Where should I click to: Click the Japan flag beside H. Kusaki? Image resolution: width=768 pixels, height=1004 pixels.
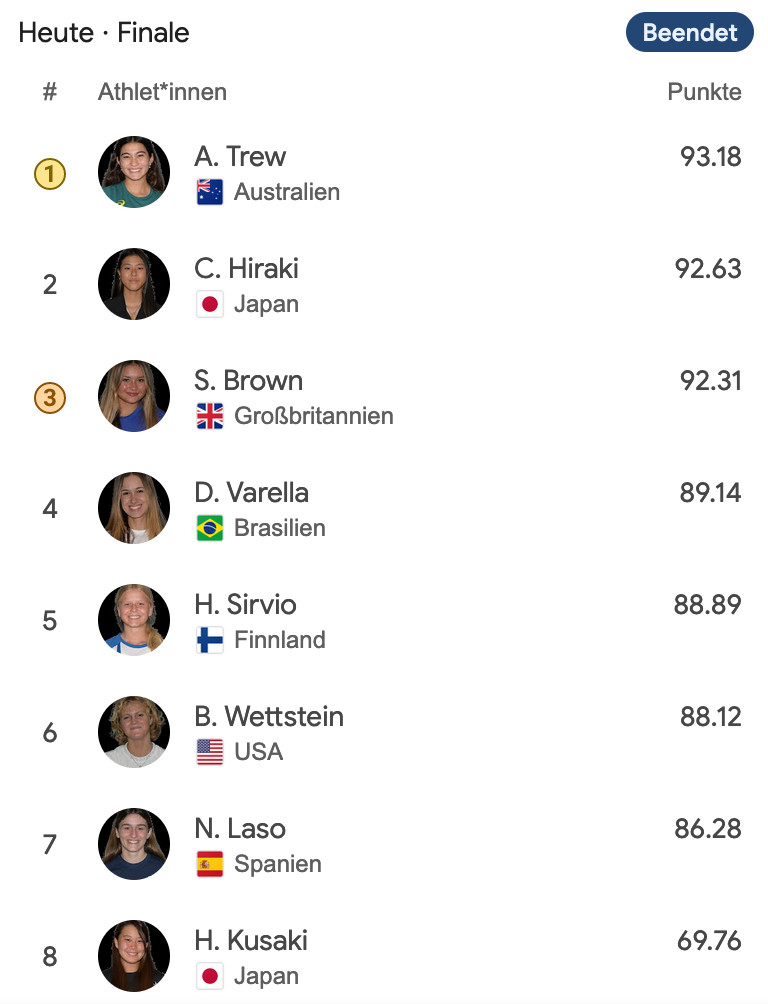[210, 976]
